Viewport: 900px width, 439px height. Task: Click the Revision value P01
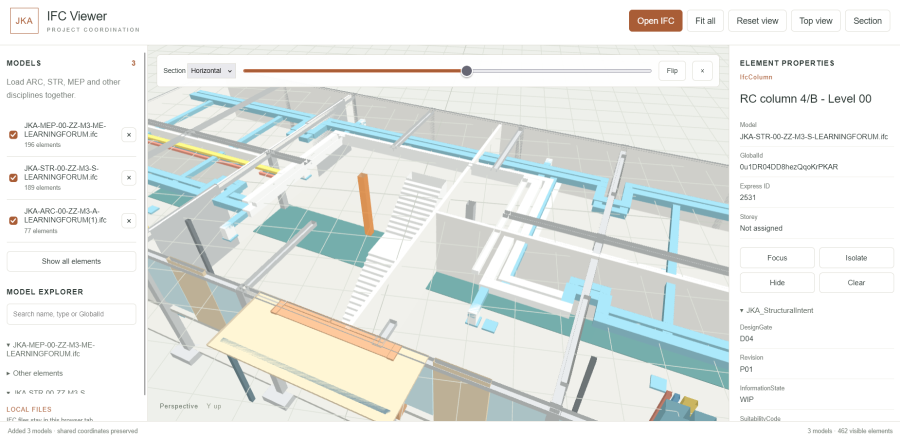click(746, 369)
